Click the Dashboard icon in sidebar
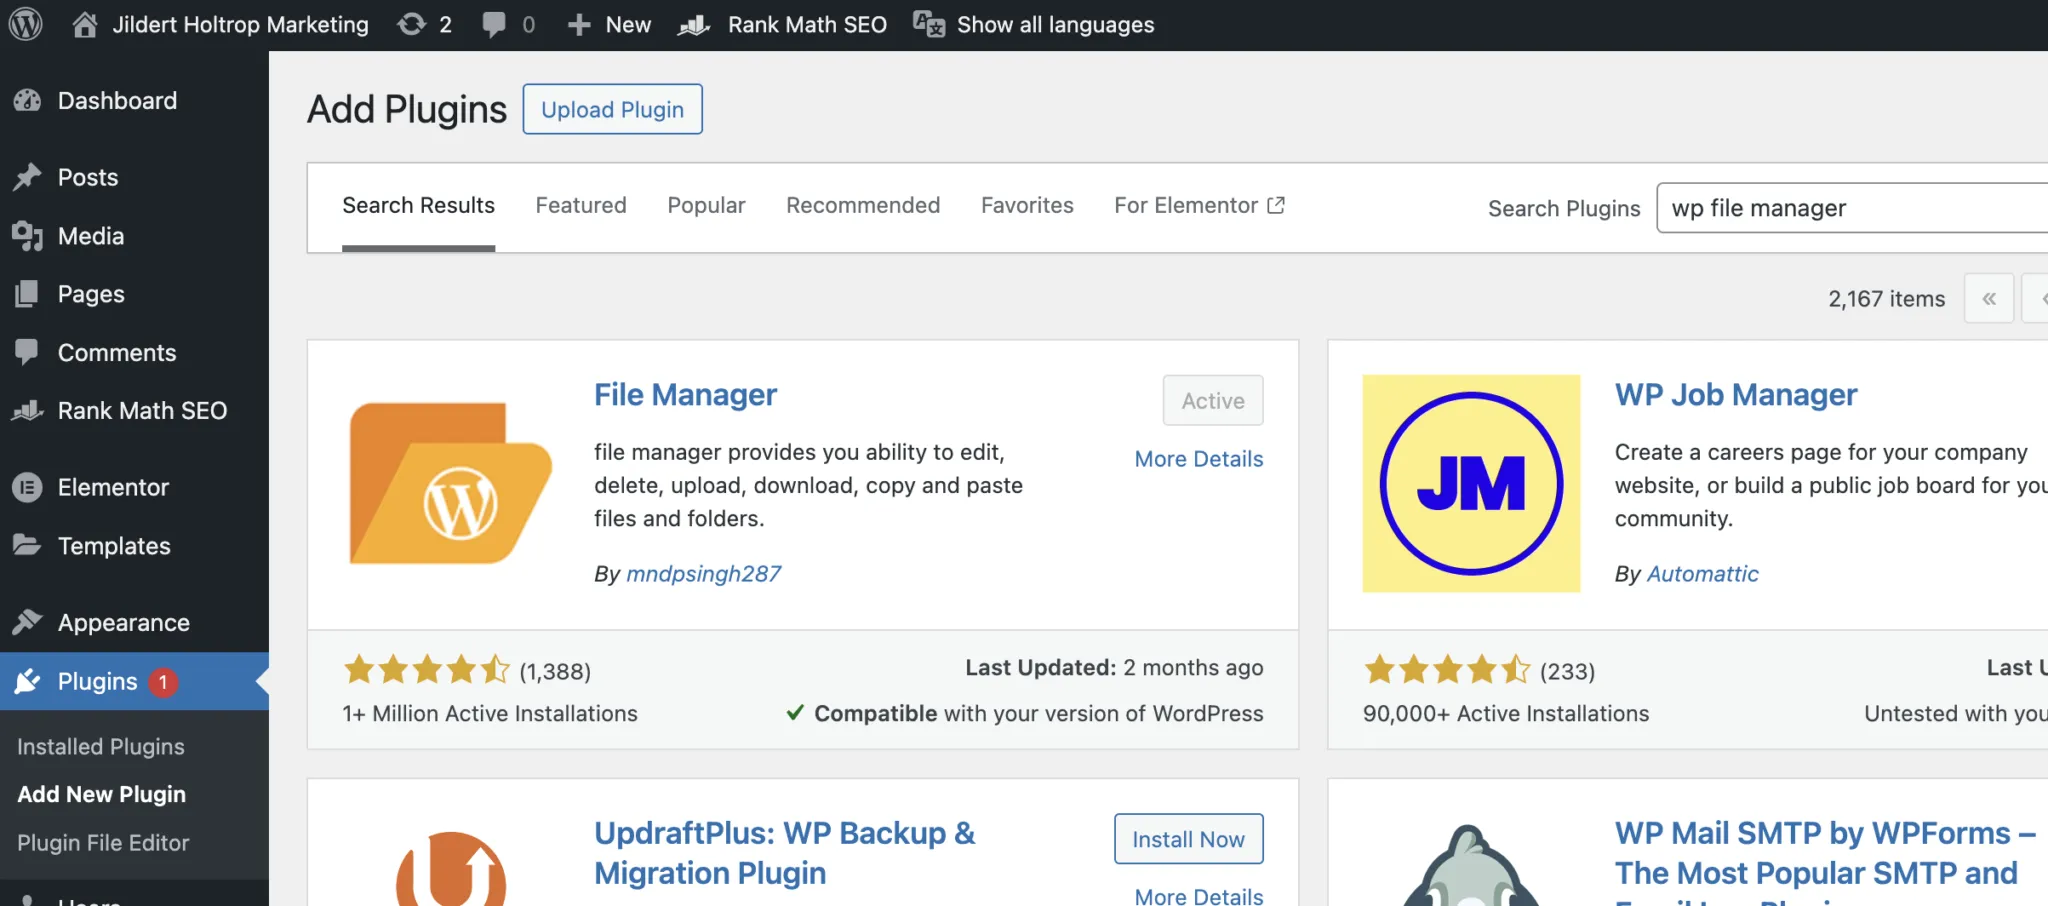Viewport: 2048px width, 906px height. click(x=28, y=100)
